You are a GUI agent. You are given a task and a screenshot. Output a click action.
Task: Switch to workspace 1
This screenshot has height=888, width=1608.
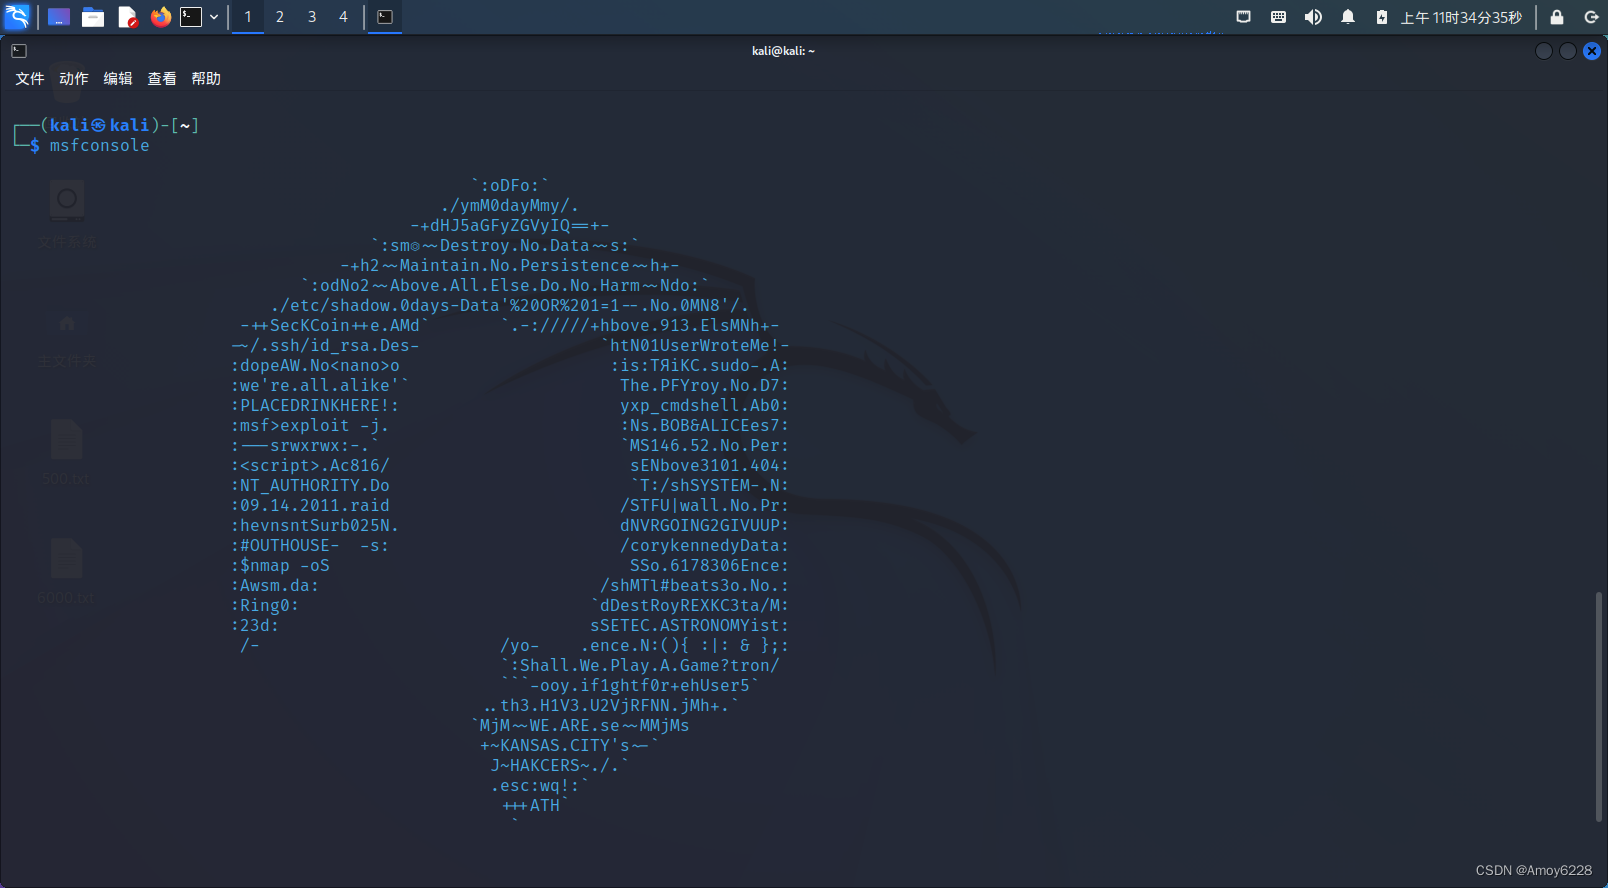248,17
